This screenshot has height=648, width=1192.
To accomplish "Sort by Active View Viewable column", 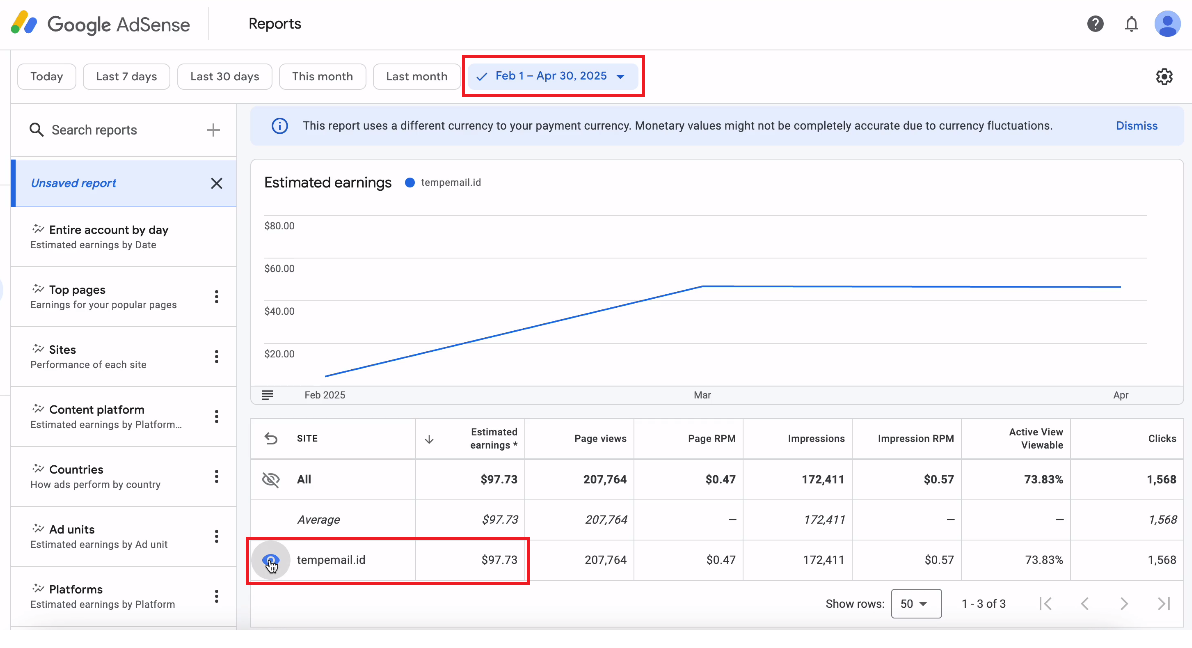I will click(1035, 439).
